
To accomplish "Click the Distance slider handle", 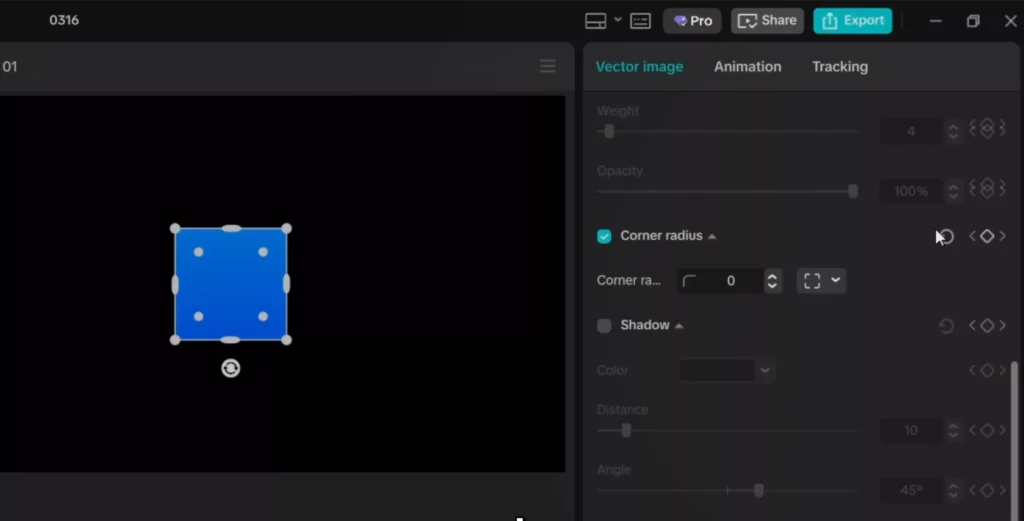I will [626, 430].
